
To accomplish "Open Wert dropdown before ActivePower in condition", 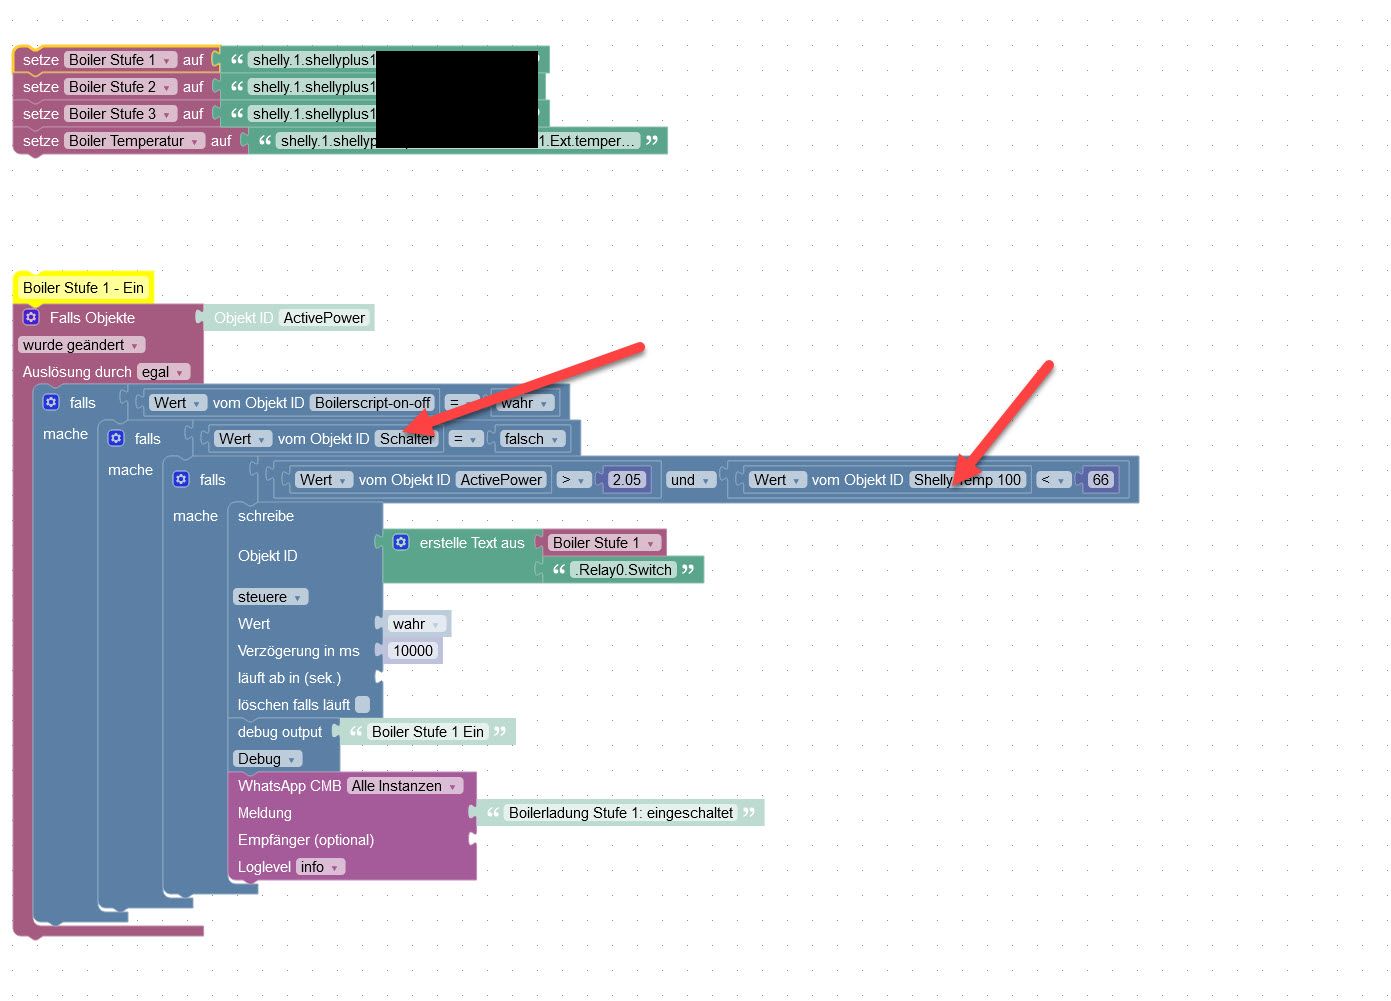I will [x=323, y=480].
